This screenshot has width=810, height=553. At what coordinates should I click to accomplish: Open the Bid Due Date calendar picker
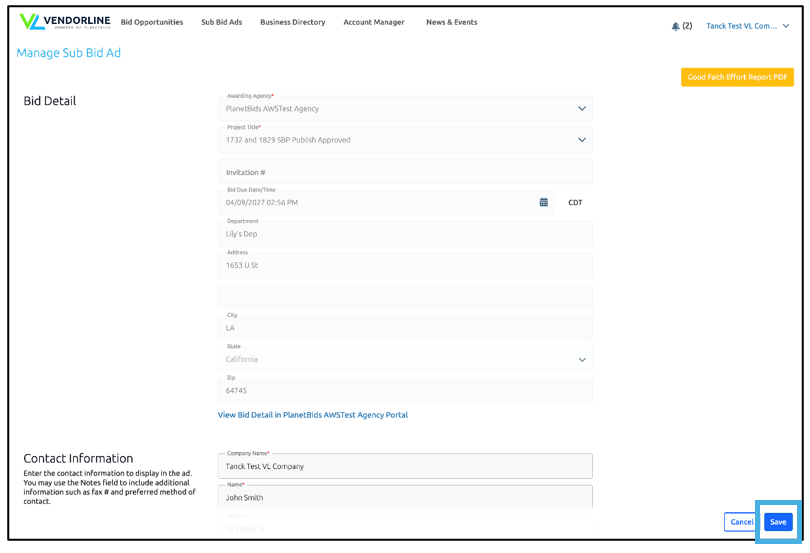543,202
